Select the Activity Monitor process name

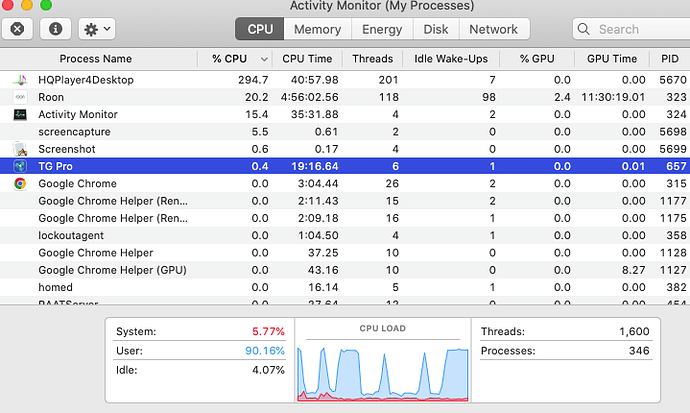point(78,114)
